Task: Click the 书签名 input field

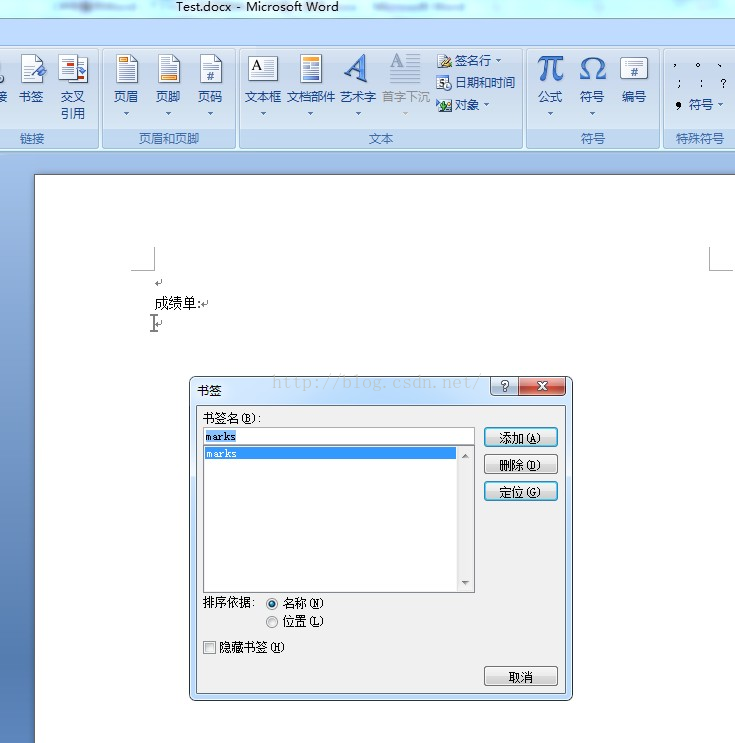Action: (339, 436)
